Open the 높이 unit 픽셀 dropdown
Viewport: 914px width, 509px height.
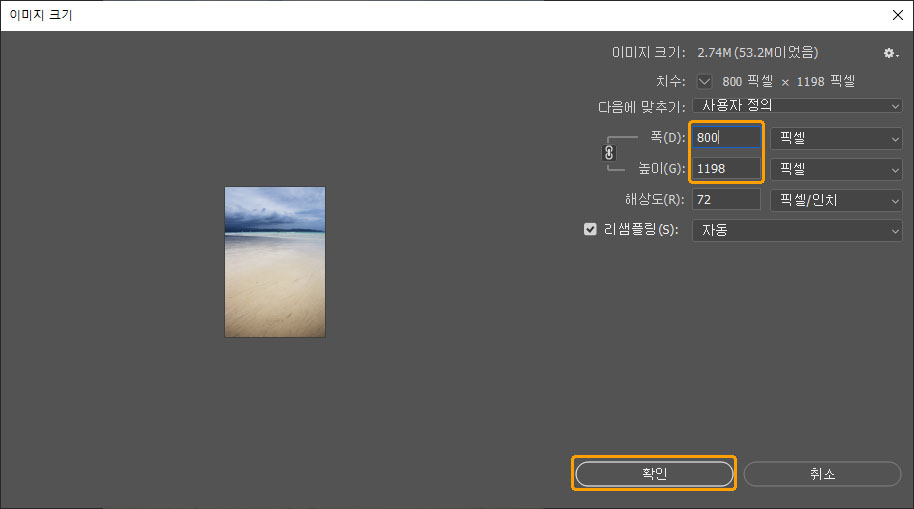(x=836, y=169)
